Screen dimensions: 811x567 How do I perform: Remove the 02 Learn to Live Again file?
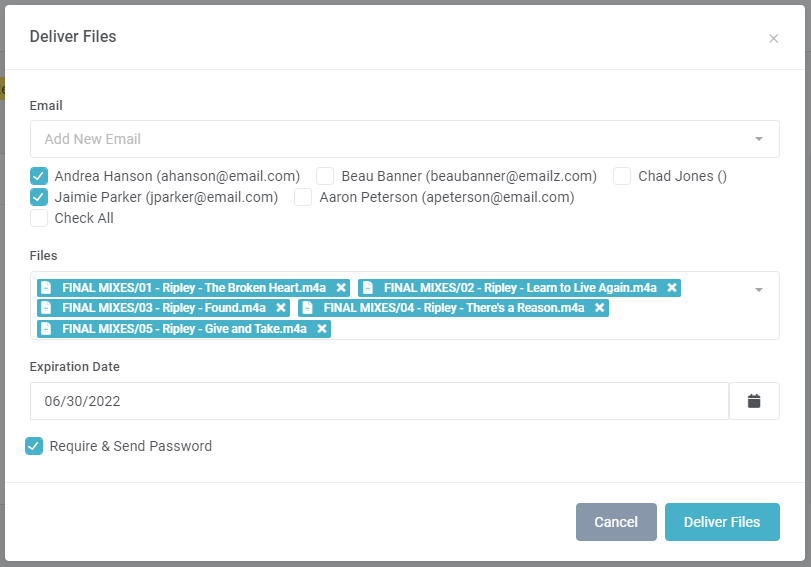point(672,288)
